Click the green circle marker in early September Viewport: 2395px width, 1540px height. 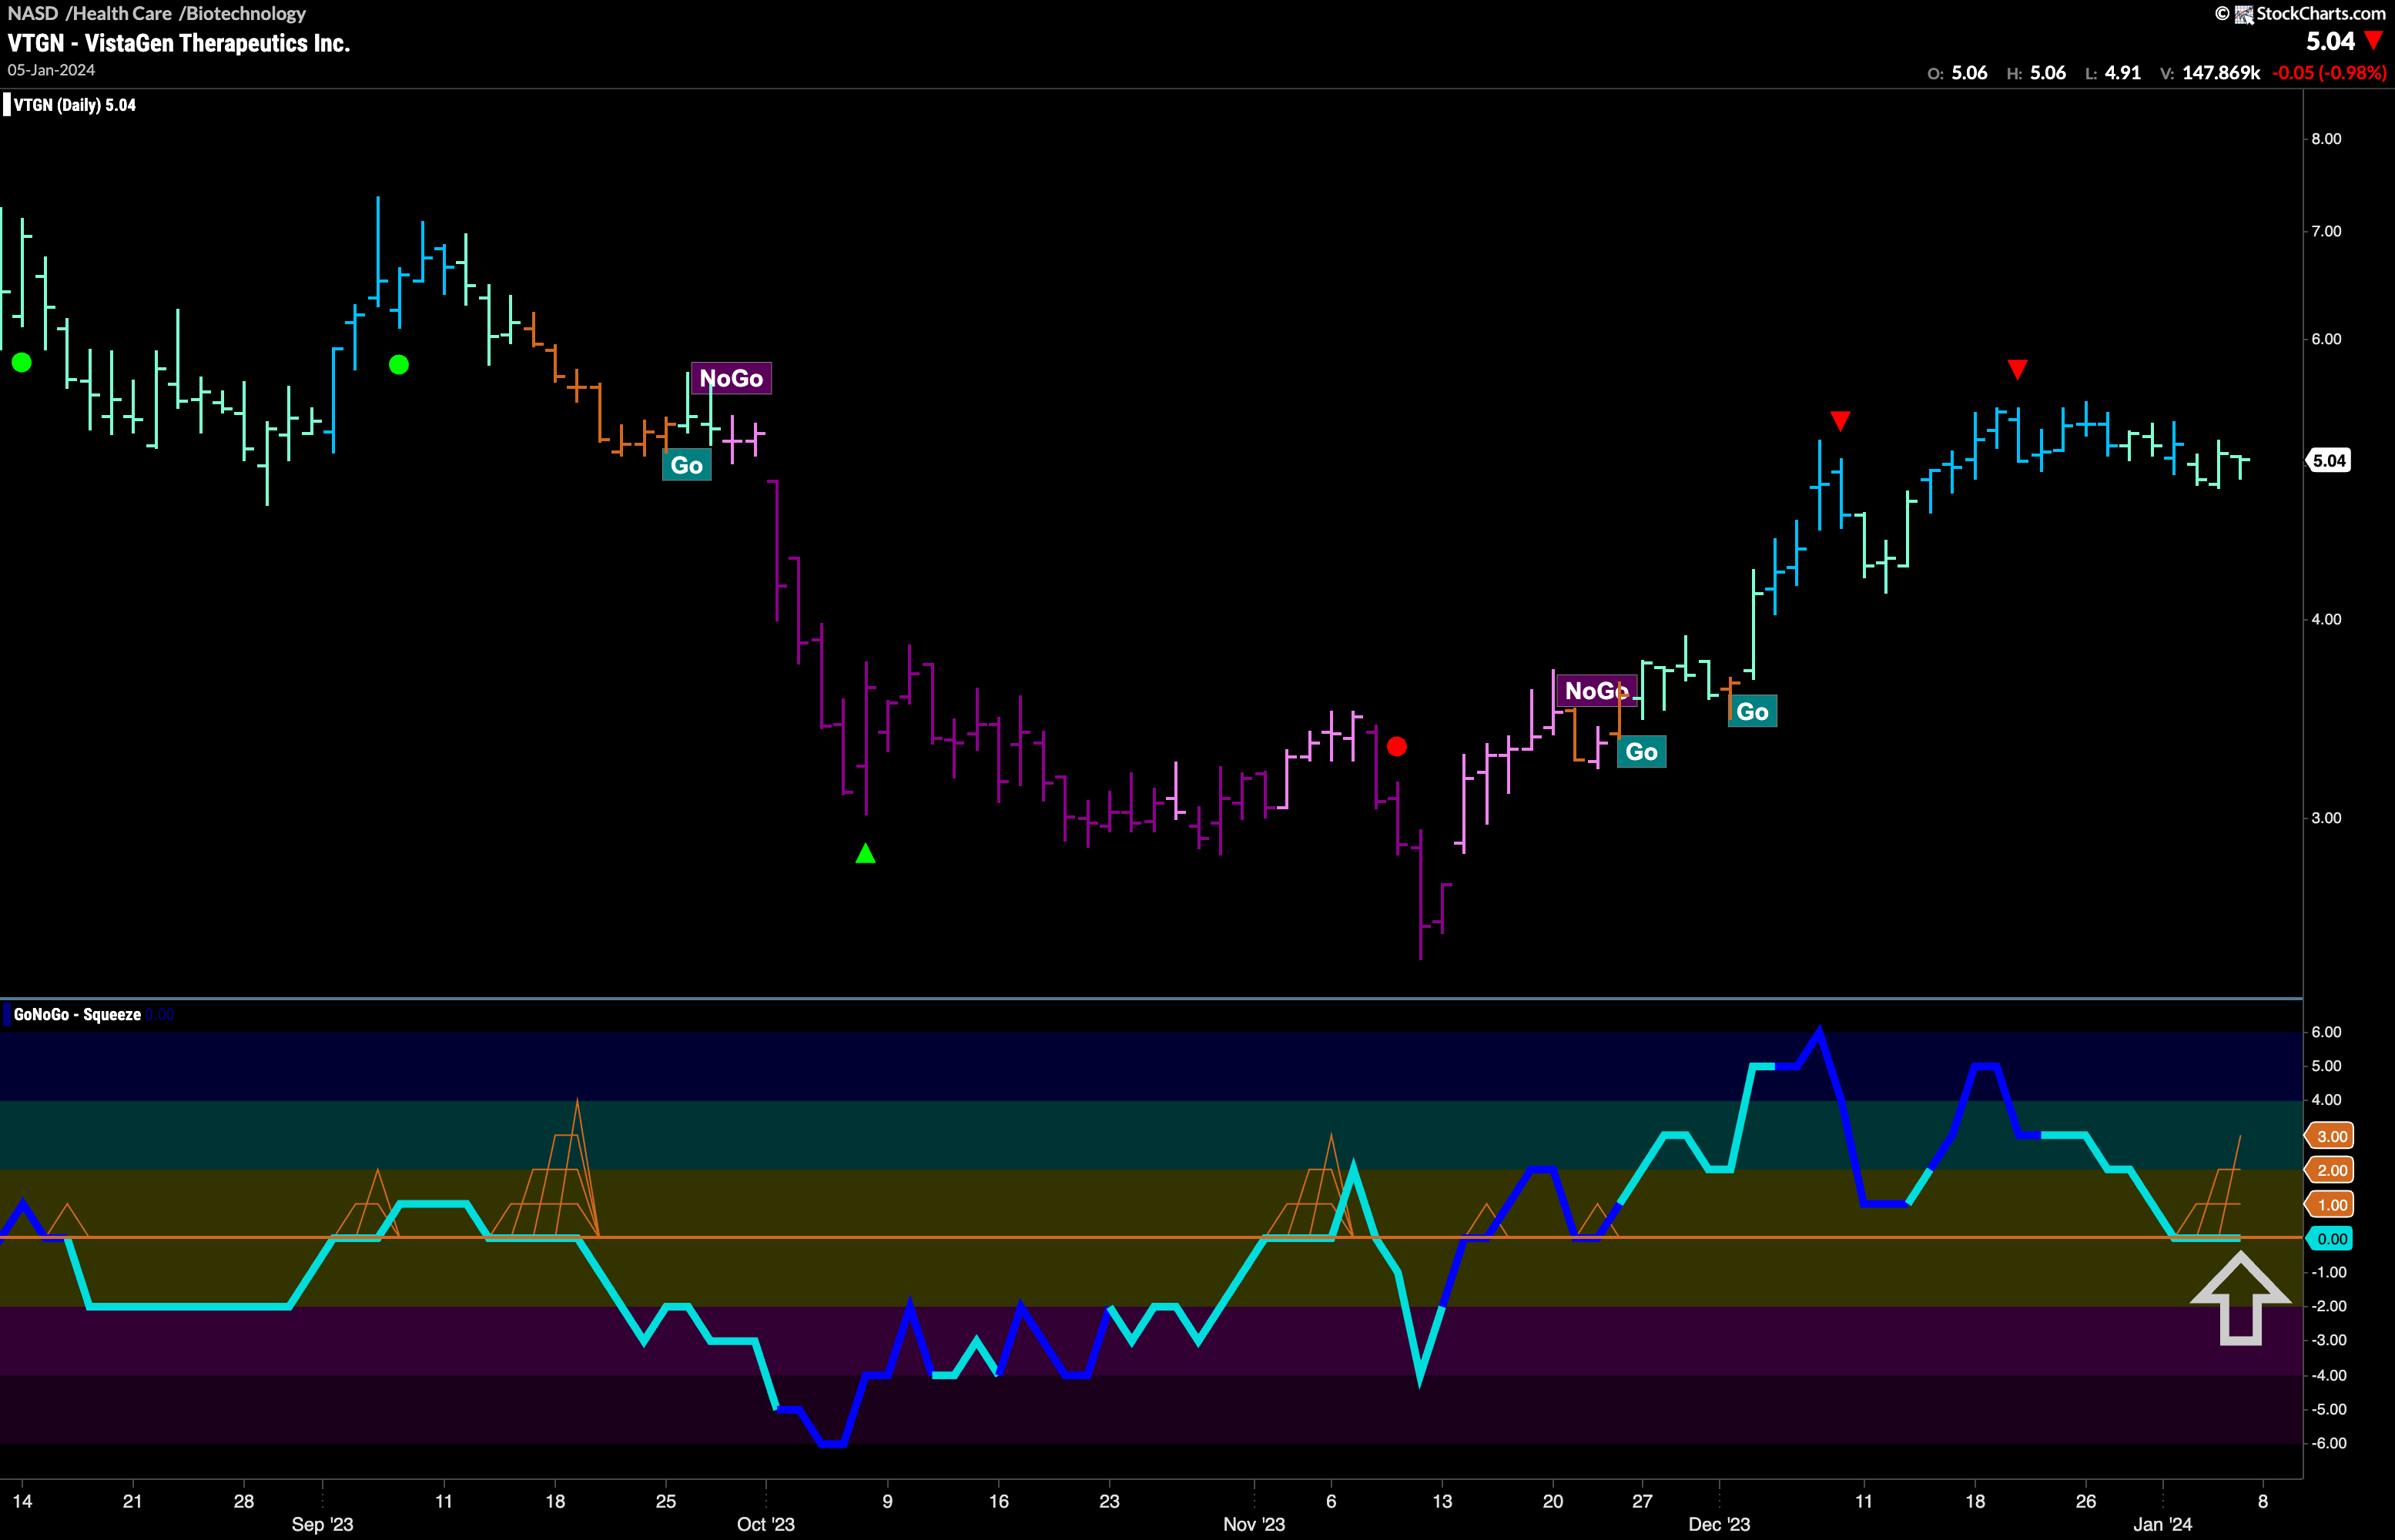pos(398,364)
